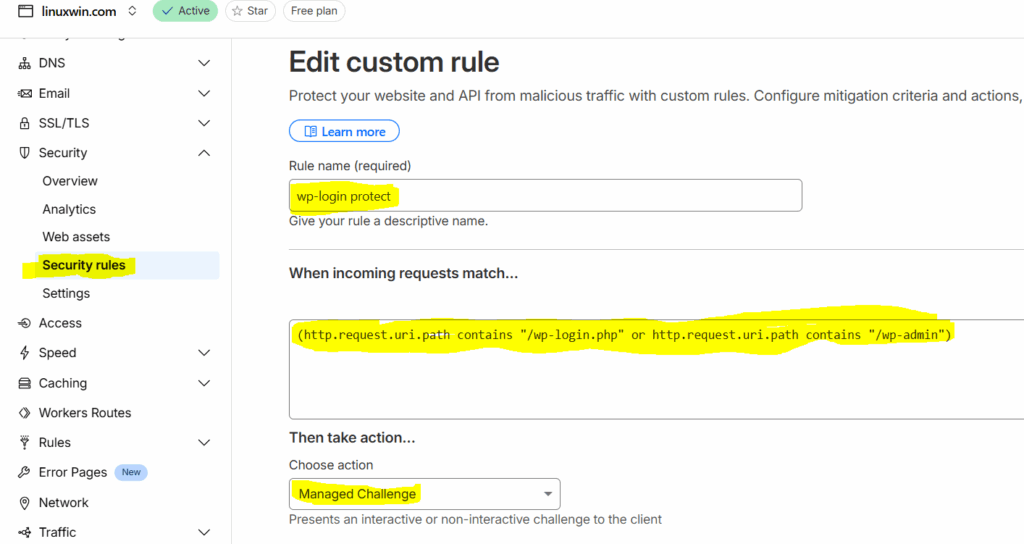Click the book icon in Learn more
This screenshot has height=544, width=1024.
pos(311,132)
